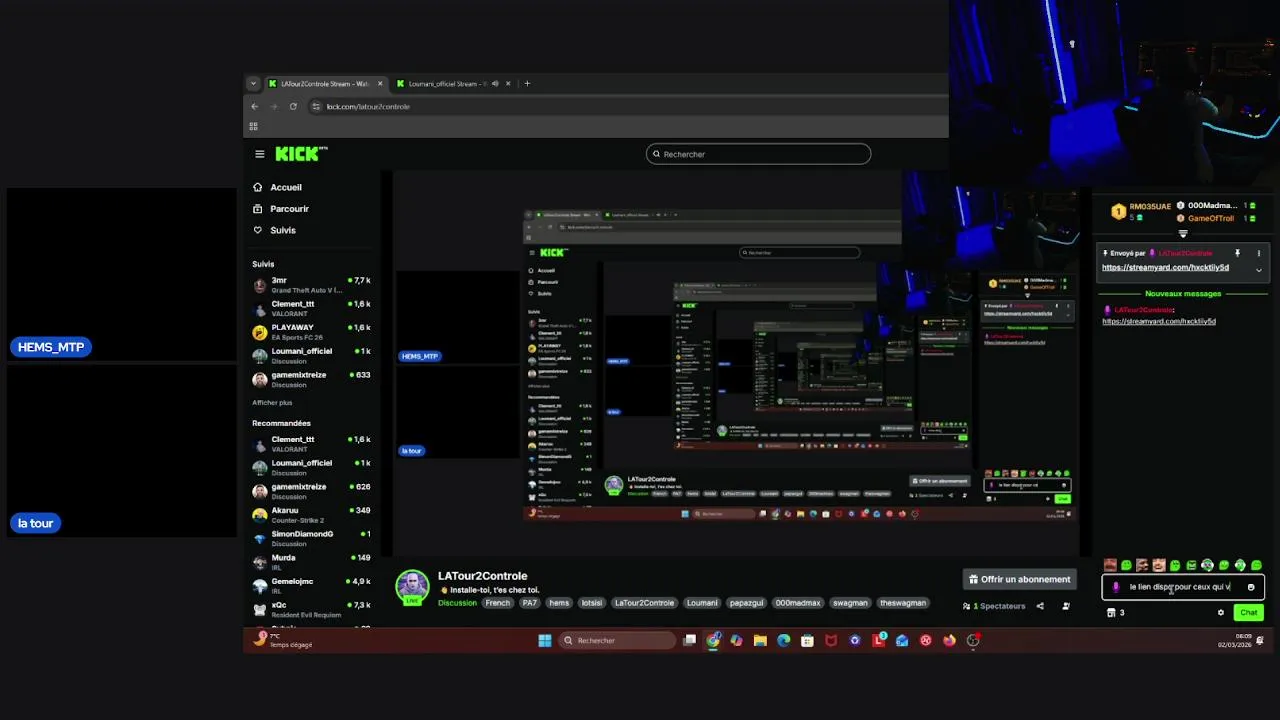The image size is (1280, 720).
Task: Send message with the green Chat button
Action: point(1249,613)
